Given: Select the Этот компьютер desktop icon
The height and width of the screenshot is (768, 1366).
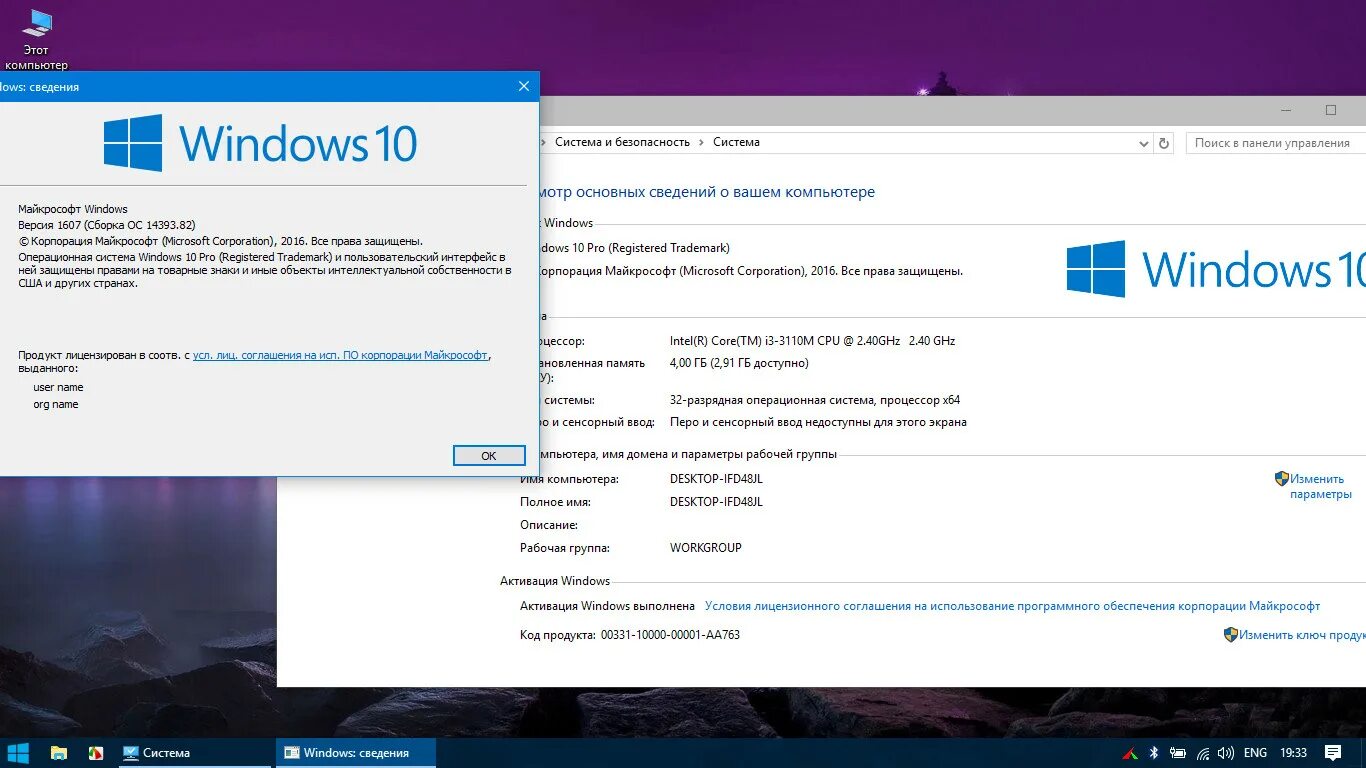Looking at the screenshot, I should click(37, 38).
